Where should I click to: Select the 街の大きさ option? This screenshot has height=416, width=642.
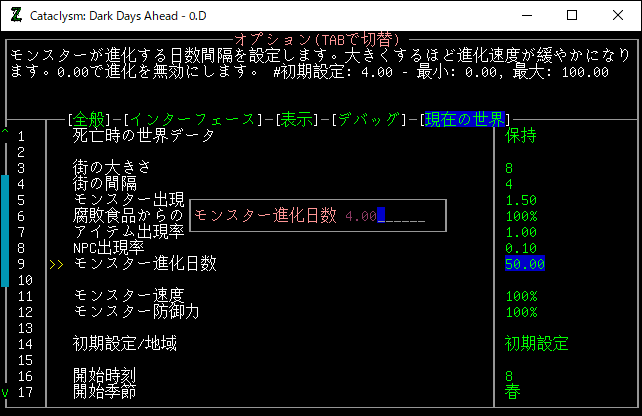(x=114, y=168)
